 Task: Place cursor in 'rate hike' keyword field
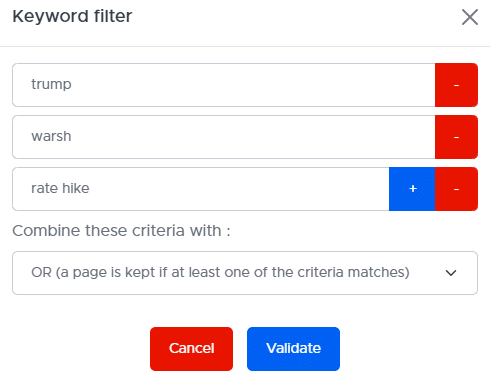pos(201,189)
